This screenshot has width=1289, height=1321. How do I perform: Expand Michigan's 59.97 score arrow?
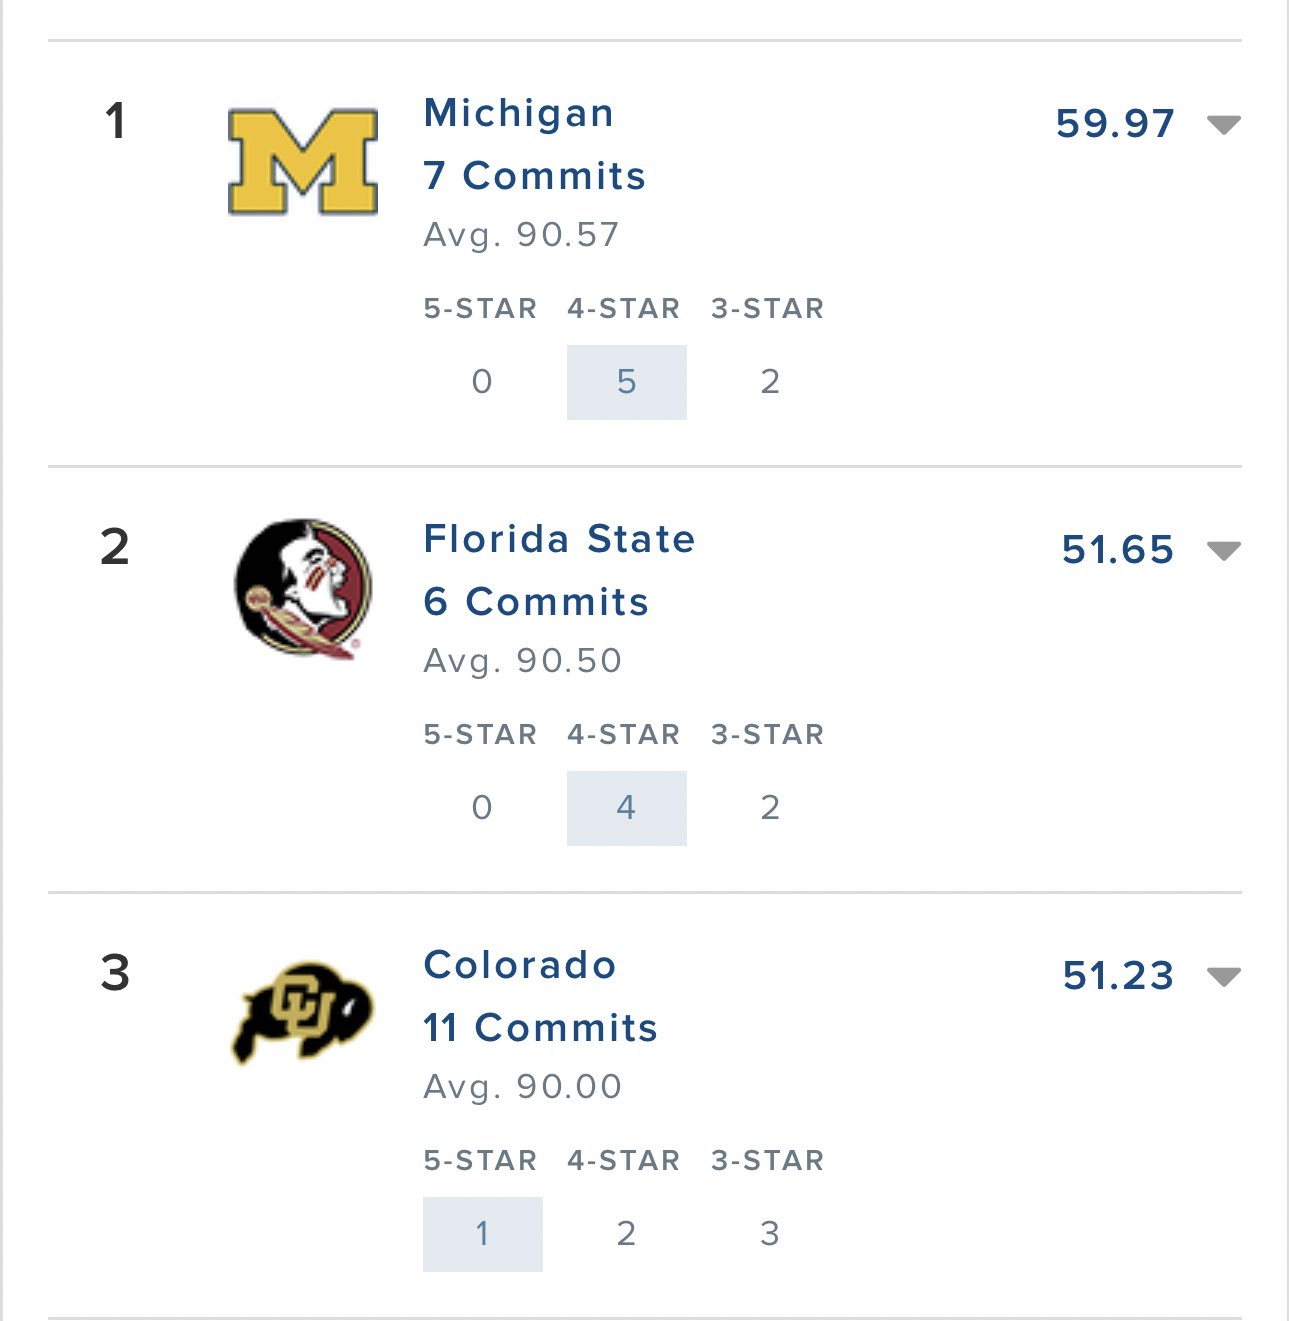coord(1224,125)
